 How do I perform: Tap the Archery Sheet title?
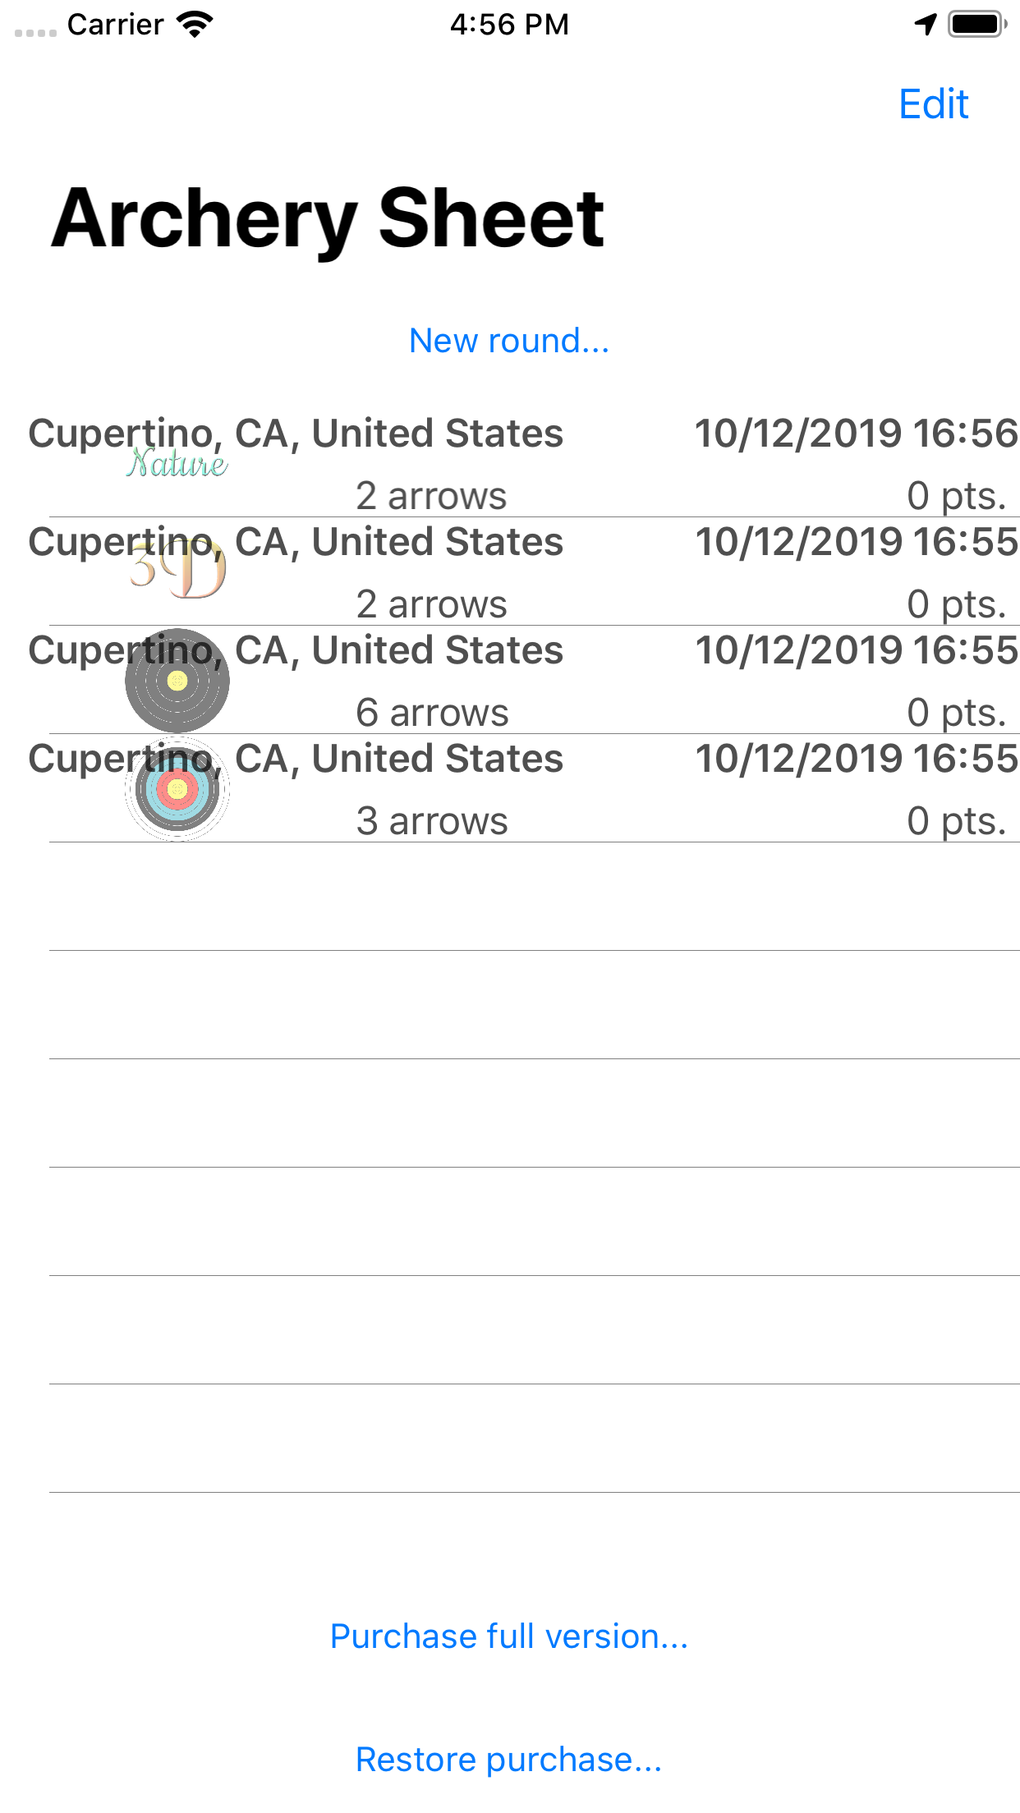(x=328, y=217)
